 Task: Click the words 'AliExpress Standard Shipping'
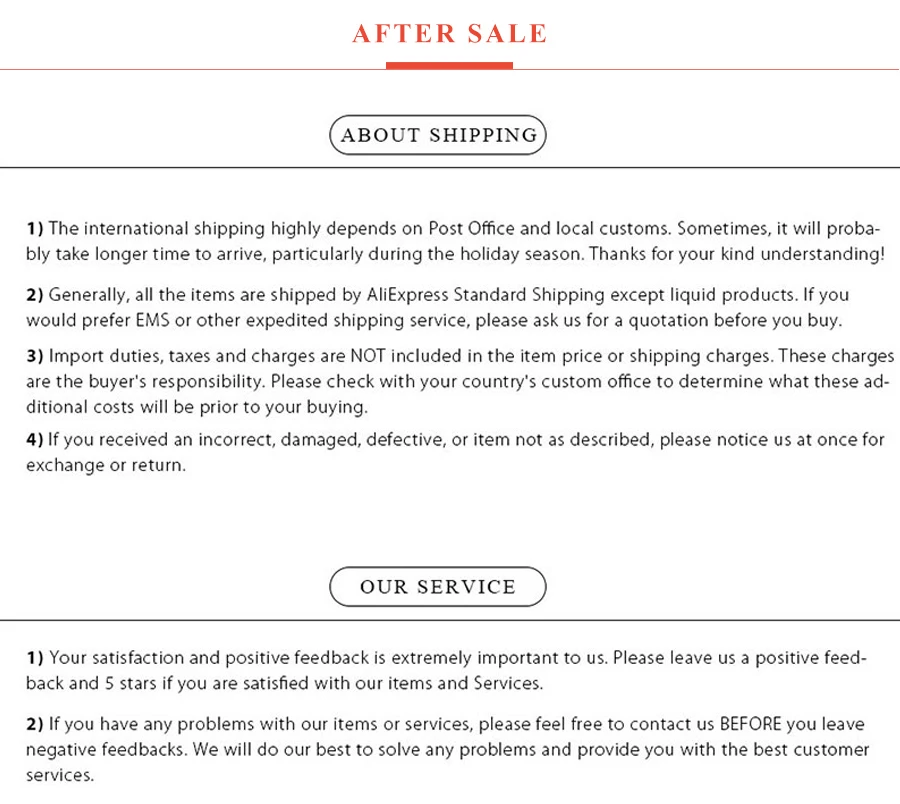tap(486, 295)
